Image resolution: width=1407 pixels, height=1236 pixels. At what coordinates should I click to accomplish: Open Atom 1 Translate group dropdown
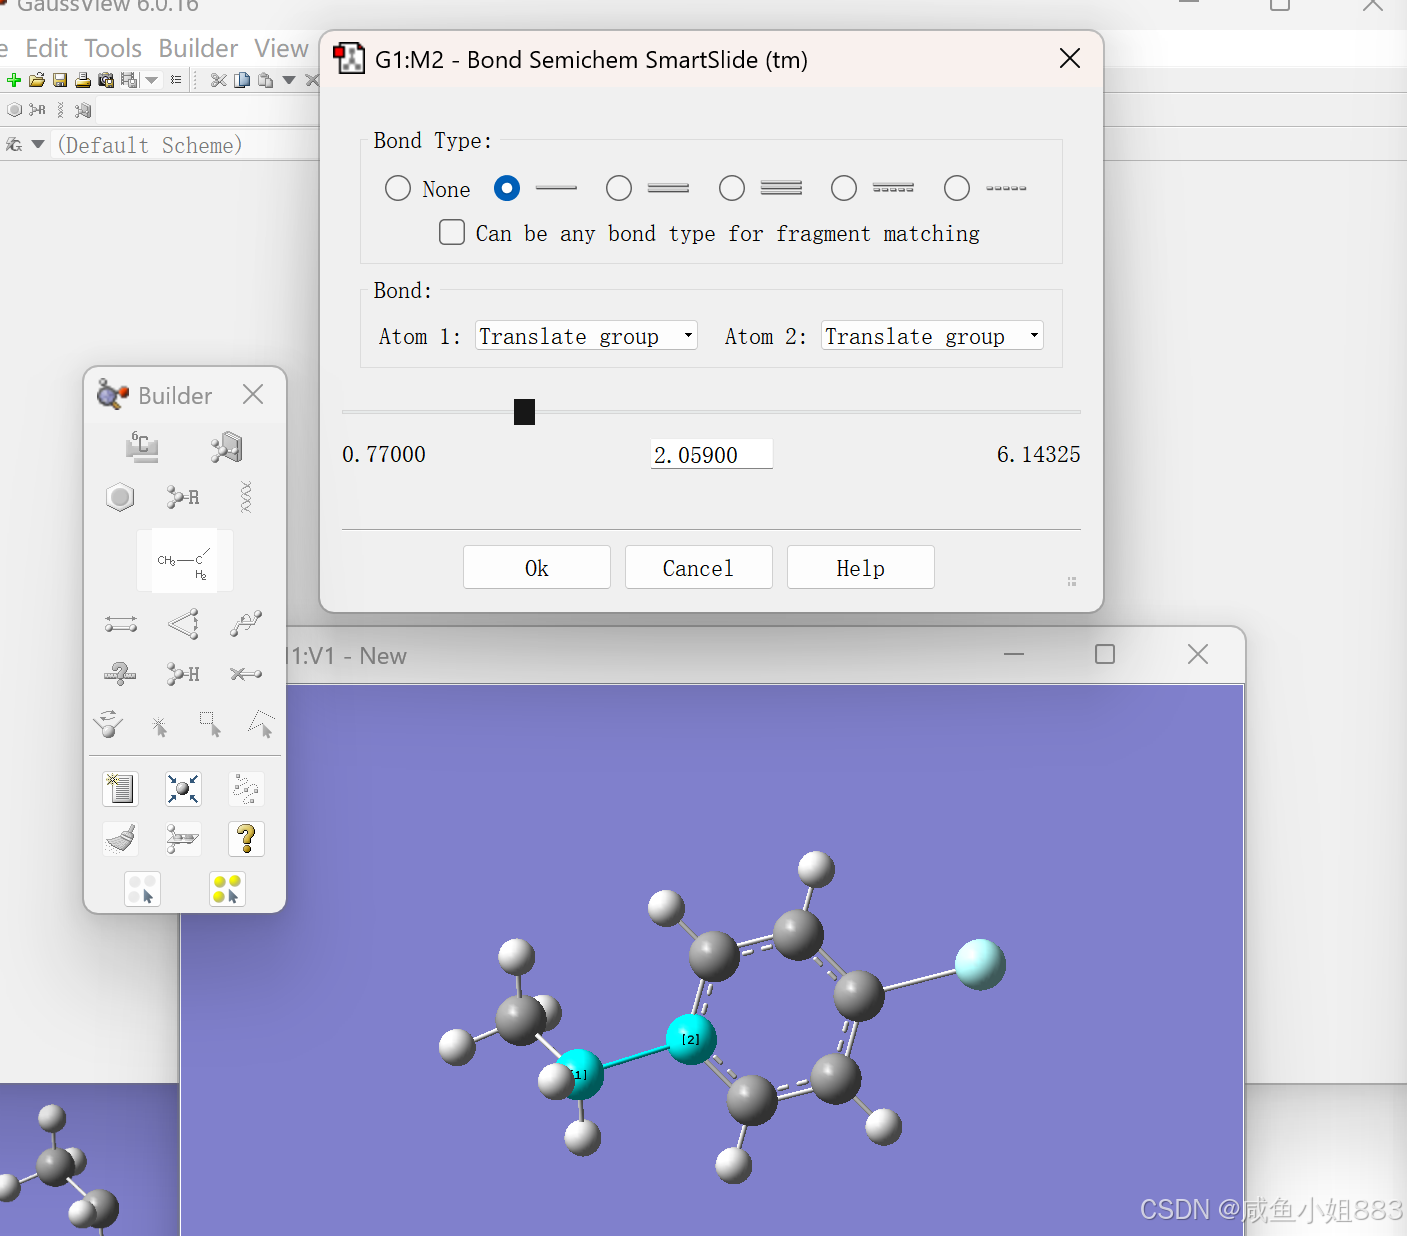coord(586,336)
